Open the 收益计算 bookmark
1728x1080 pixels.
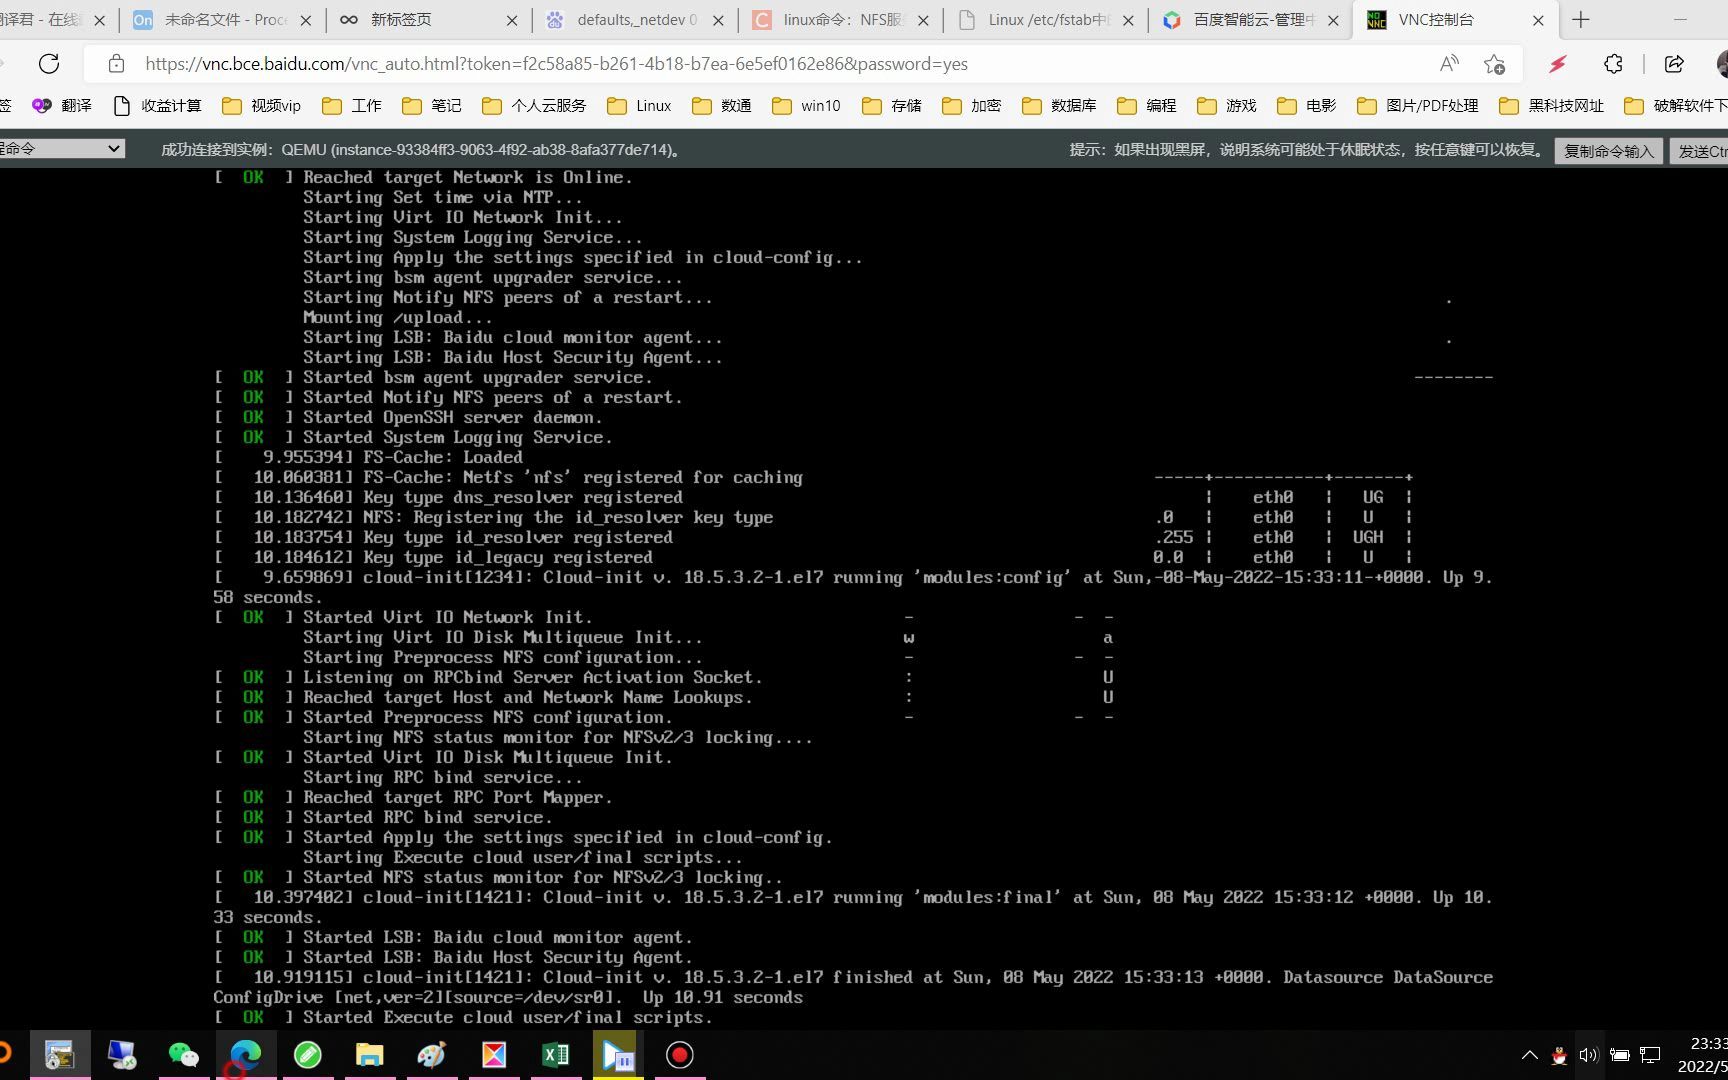(x=157, y=106)
